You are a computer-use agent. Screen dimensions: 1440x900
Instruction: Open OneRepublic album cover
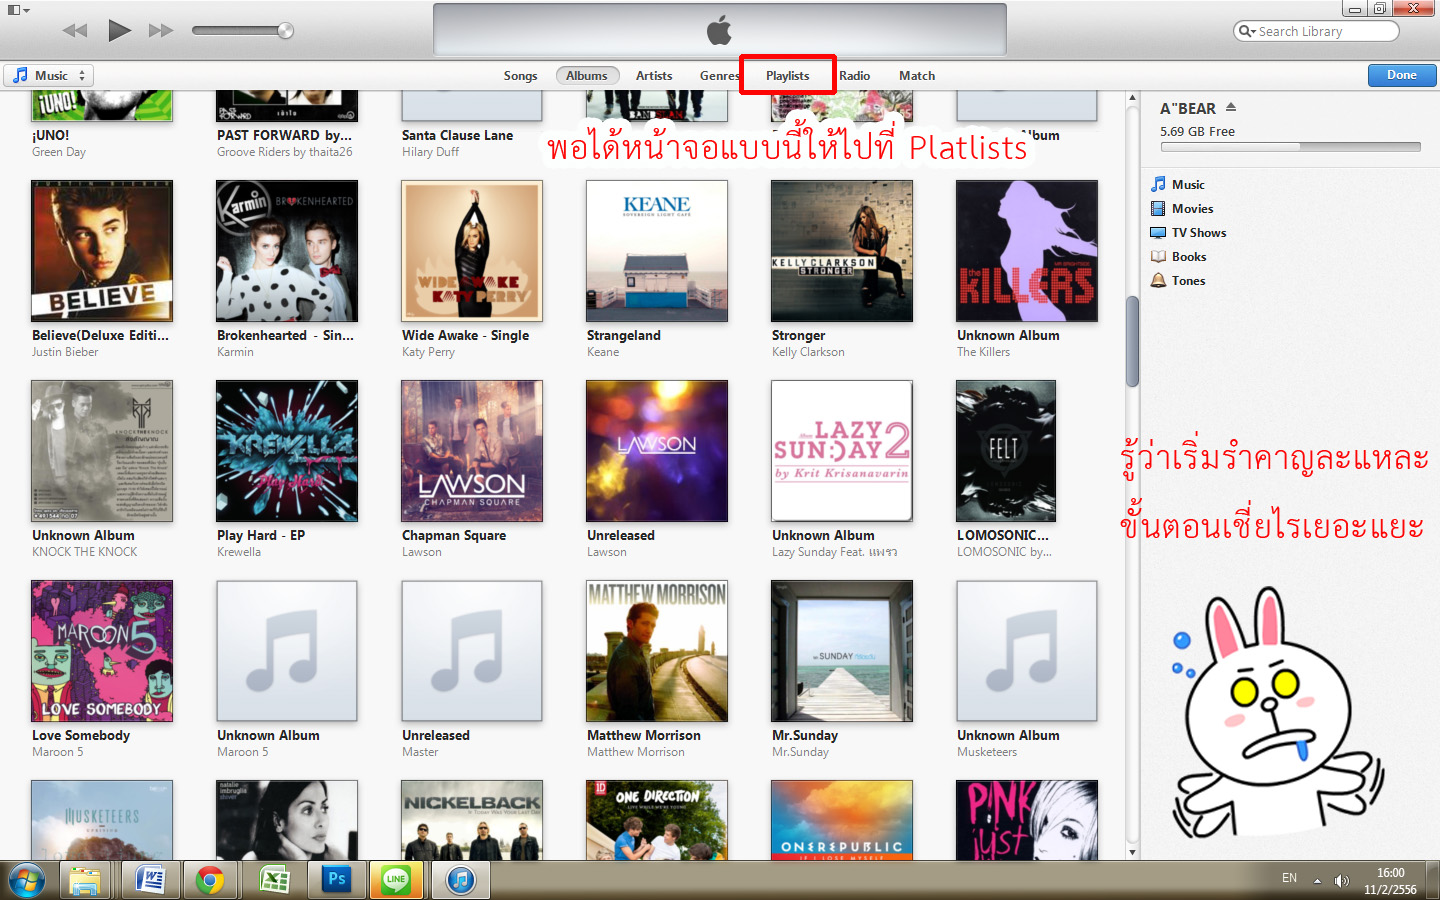(x=842, y=820)
